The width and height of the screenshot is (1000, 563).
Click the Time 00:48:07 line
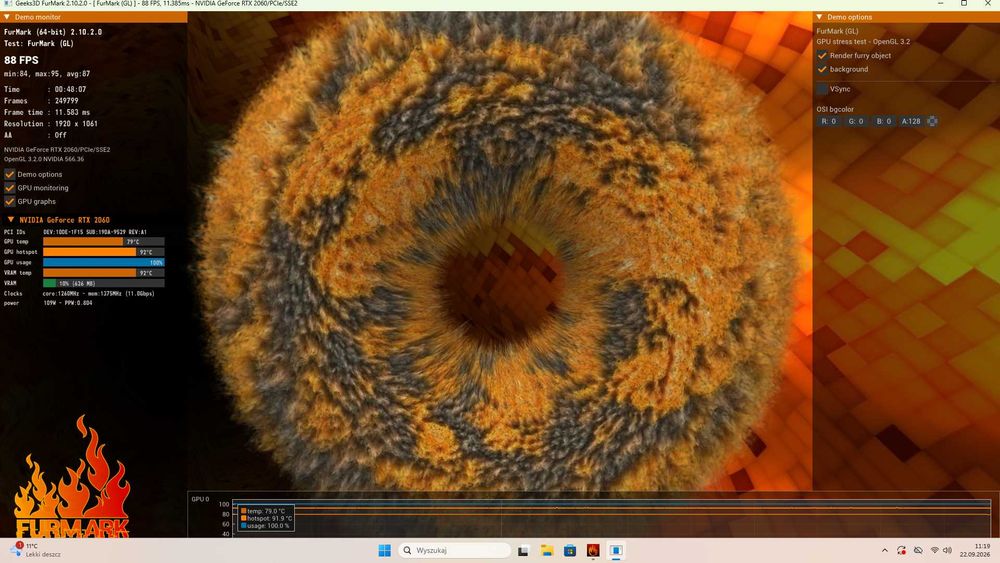pyautogui.click(x=45, y=89)
